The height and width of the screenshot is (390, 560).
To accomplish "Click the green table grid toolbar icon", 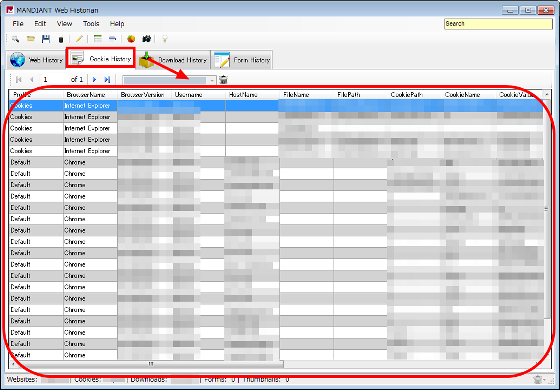I will click(98, 39).
